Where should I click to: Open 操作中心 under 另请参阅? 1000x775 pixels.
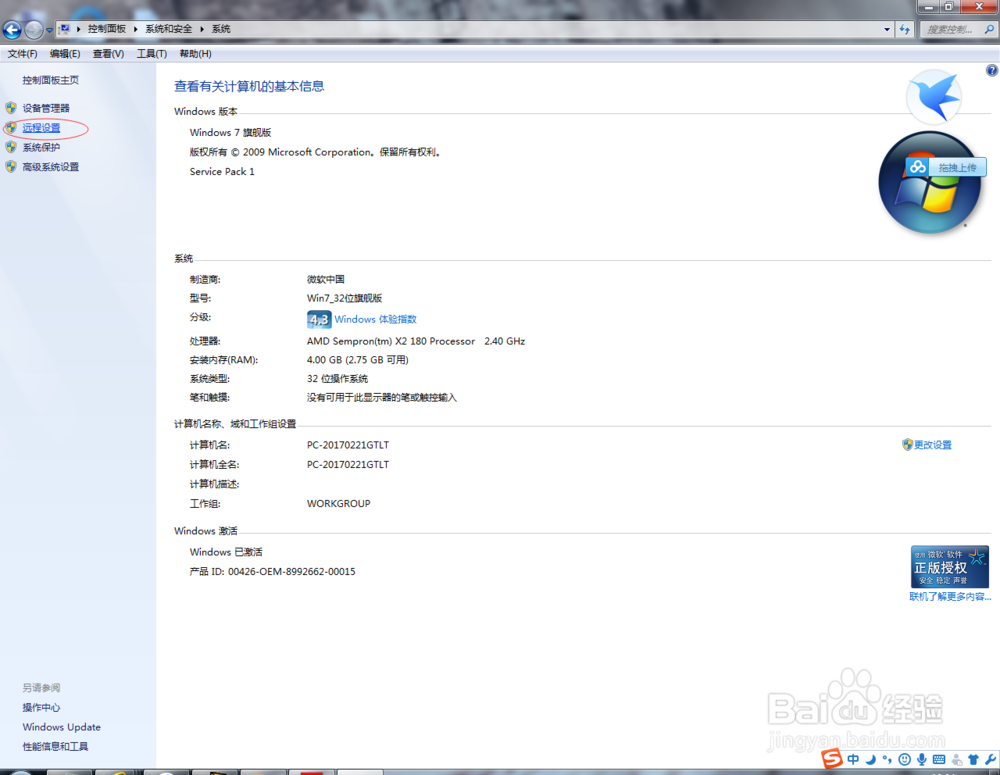41,707
